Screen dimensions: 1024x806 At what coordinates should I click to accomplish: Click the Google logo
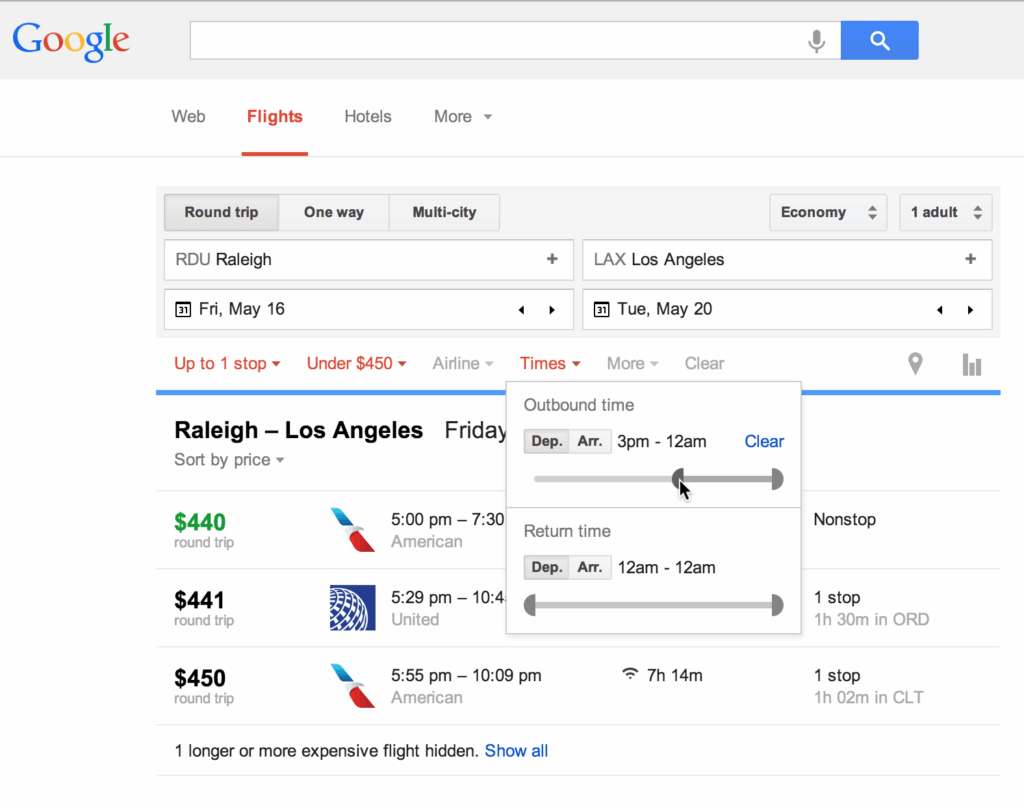[71, 40]
